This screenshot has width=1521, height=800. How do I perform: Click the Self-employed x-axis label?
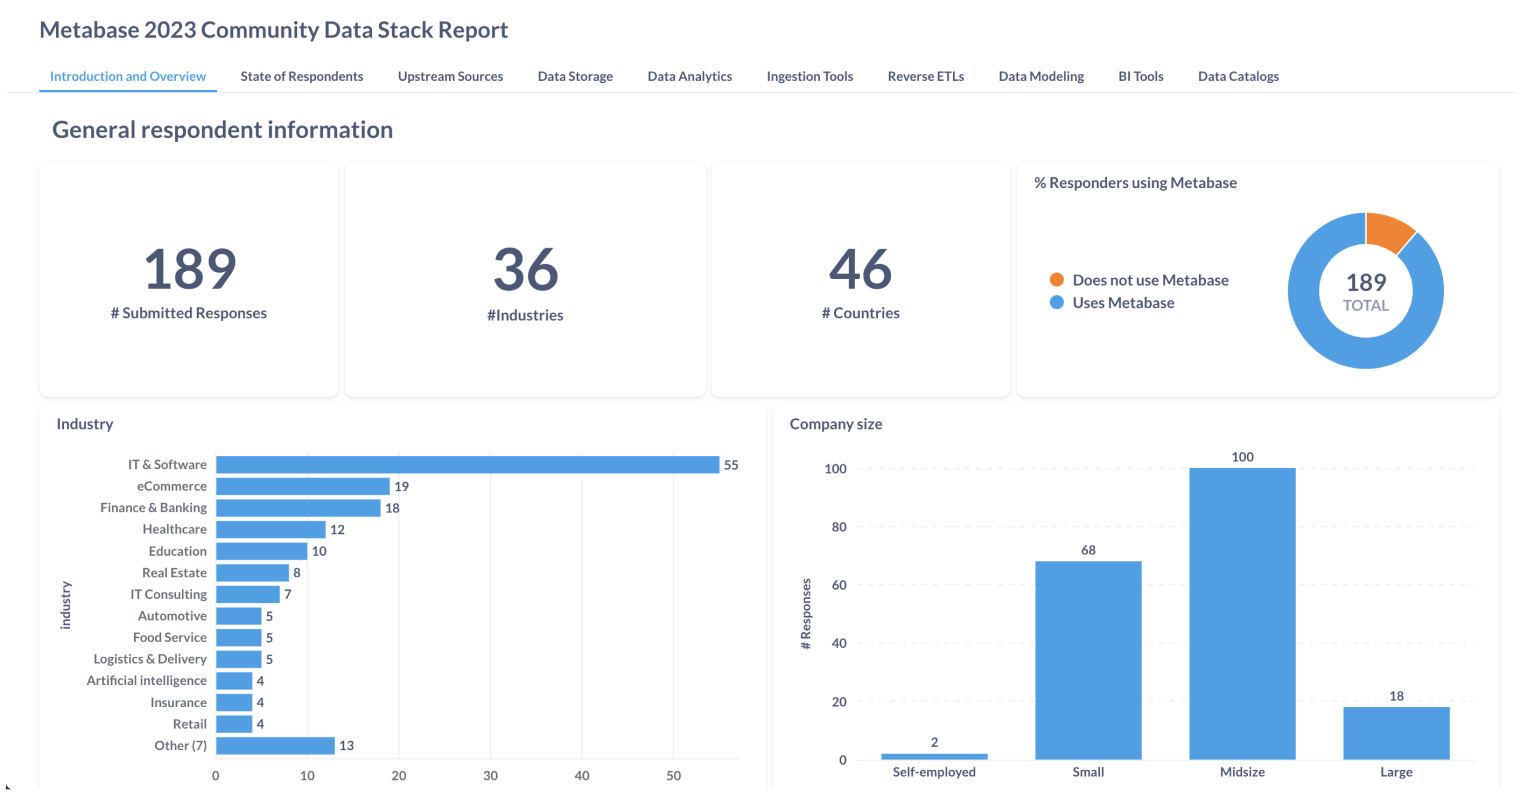click(x=934, y=772)
